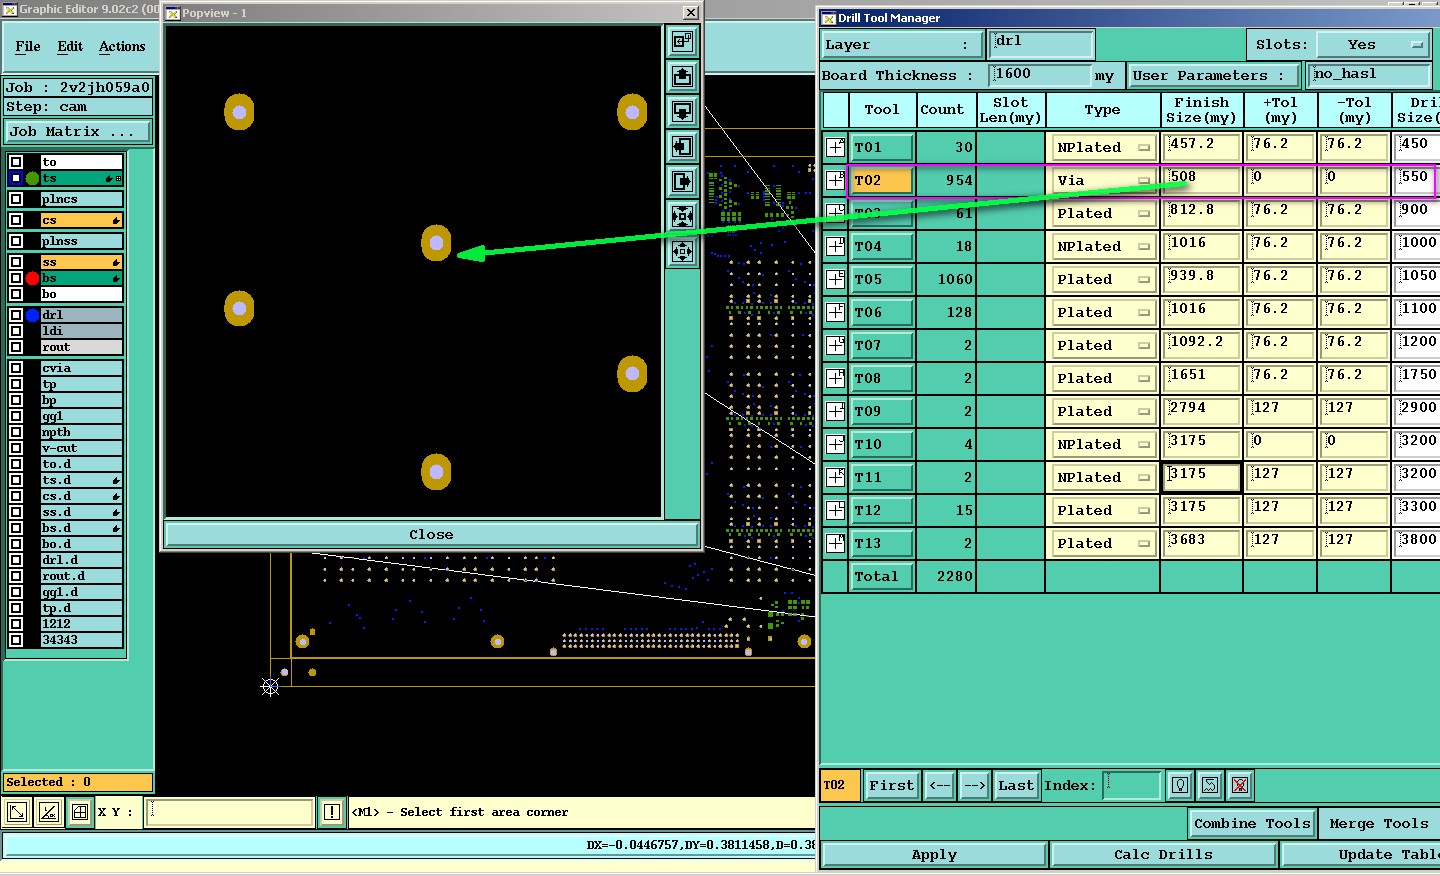Screen dimensions: 1440x876
Task: Toggle the checkbox for layer 'cs'
Action: [16, 220]
